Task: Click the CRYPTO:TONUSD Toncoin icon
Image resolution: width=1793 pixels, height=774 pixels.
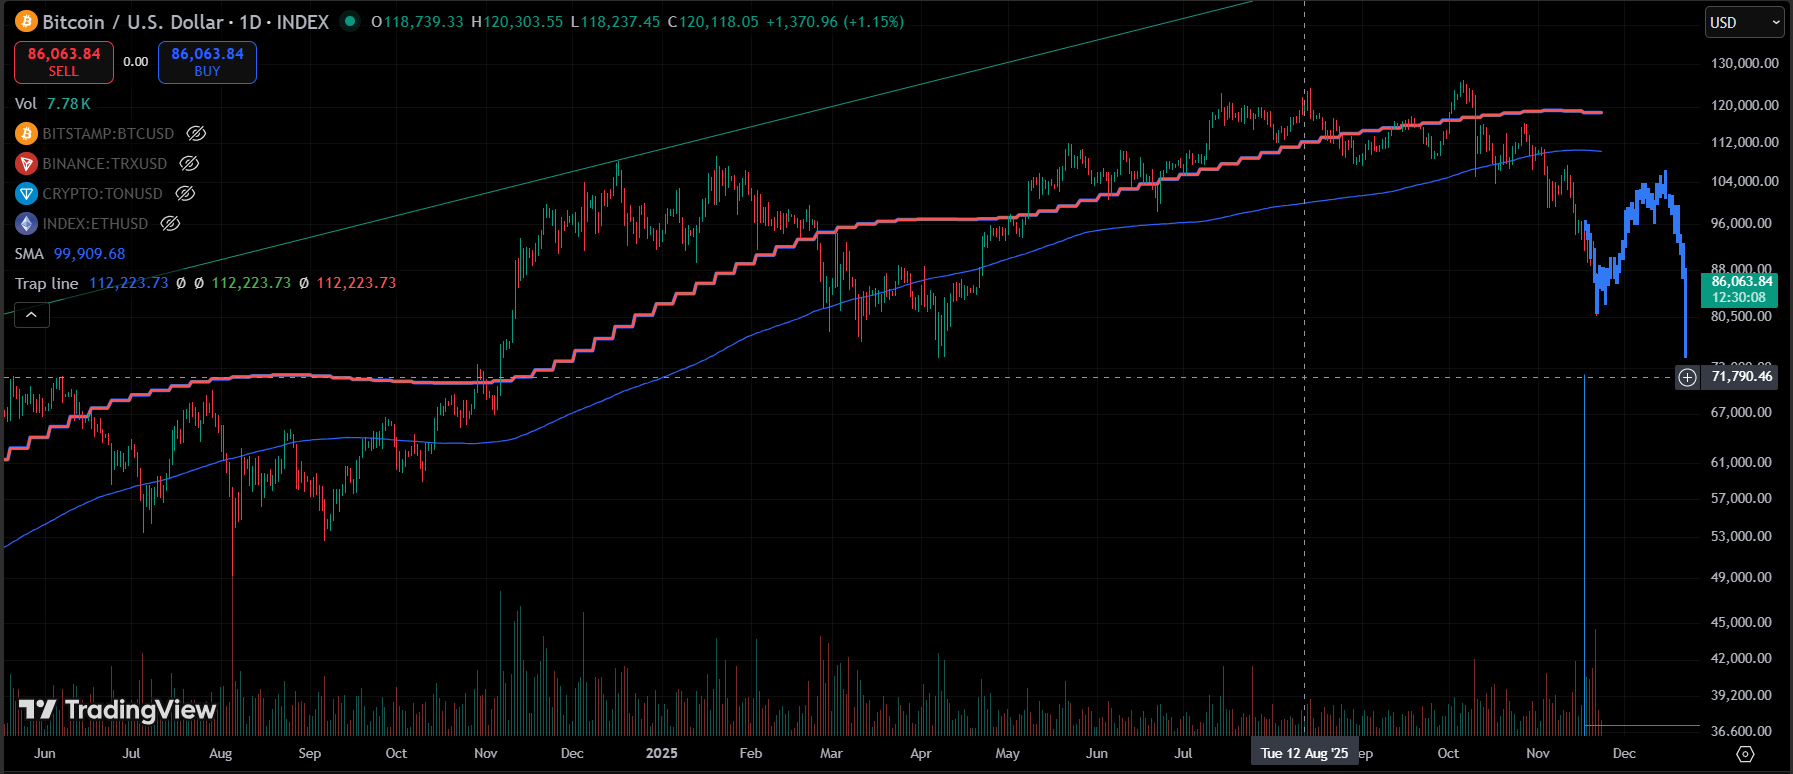Action: pyautogui.click(x=26, y=193)
